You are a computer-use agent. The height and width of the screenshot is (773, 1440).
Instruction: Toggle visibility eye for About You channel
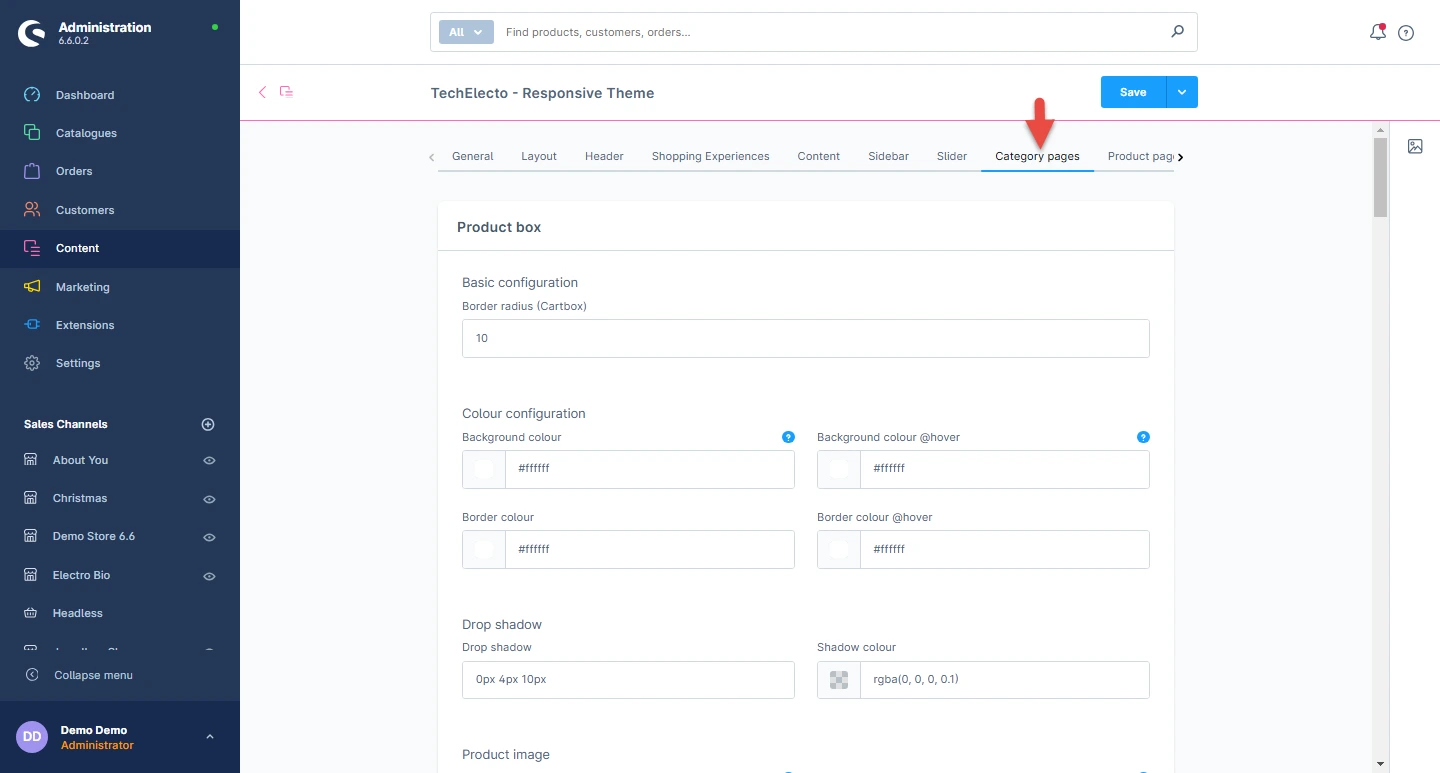(210, 461)
